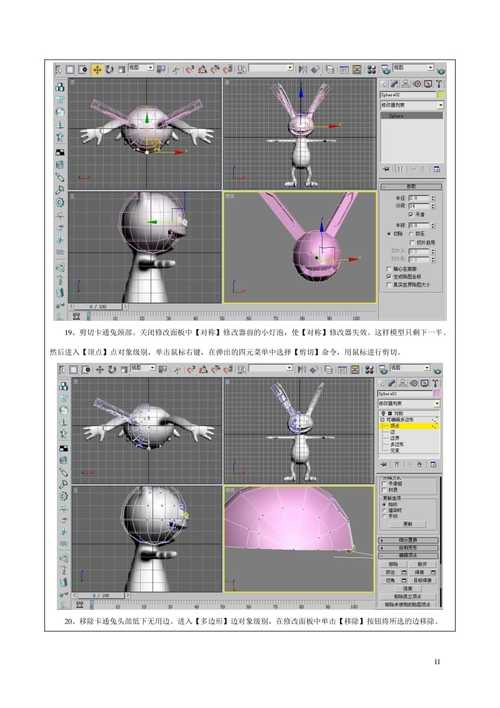Click the Break button in Edit Vertices rollout
The image size is (500, 708).
tap(422, 564)
